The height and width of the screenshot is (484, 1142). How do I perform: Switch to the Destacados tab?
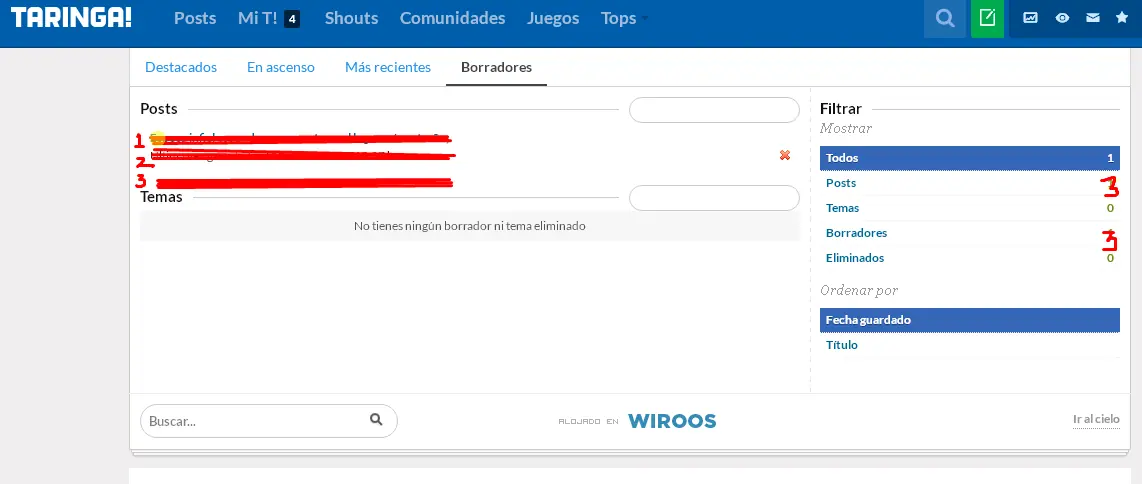181,67
